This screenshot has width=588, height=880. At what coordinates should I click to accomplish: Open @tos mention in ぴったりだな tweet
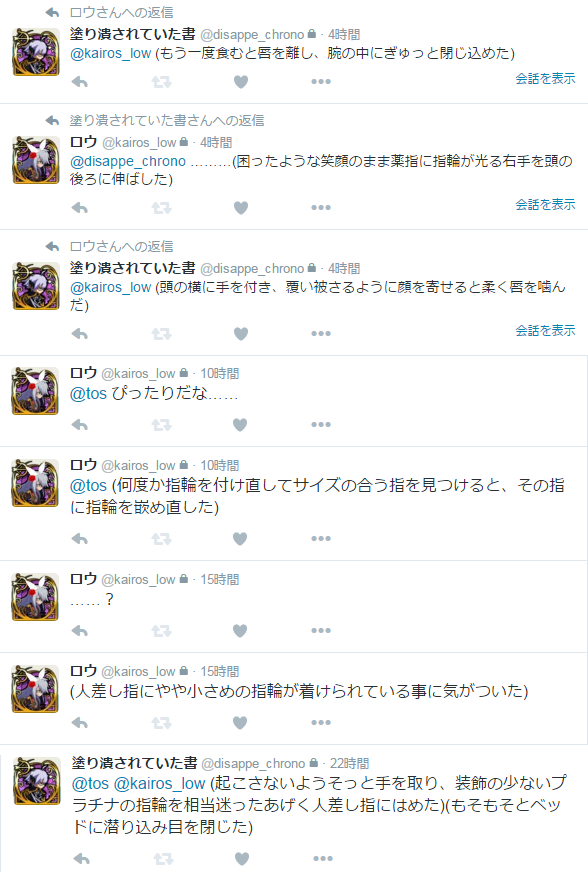point(88,393)
